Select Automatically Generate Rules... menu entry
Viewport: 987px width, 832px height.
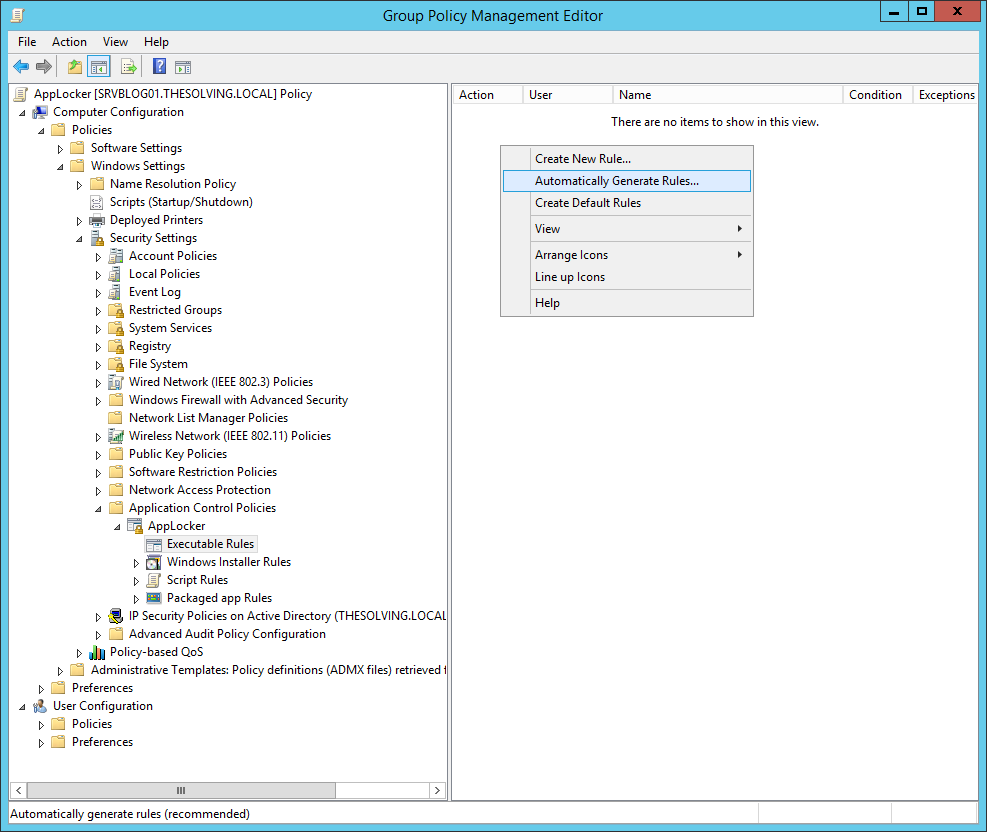(627, 181)
